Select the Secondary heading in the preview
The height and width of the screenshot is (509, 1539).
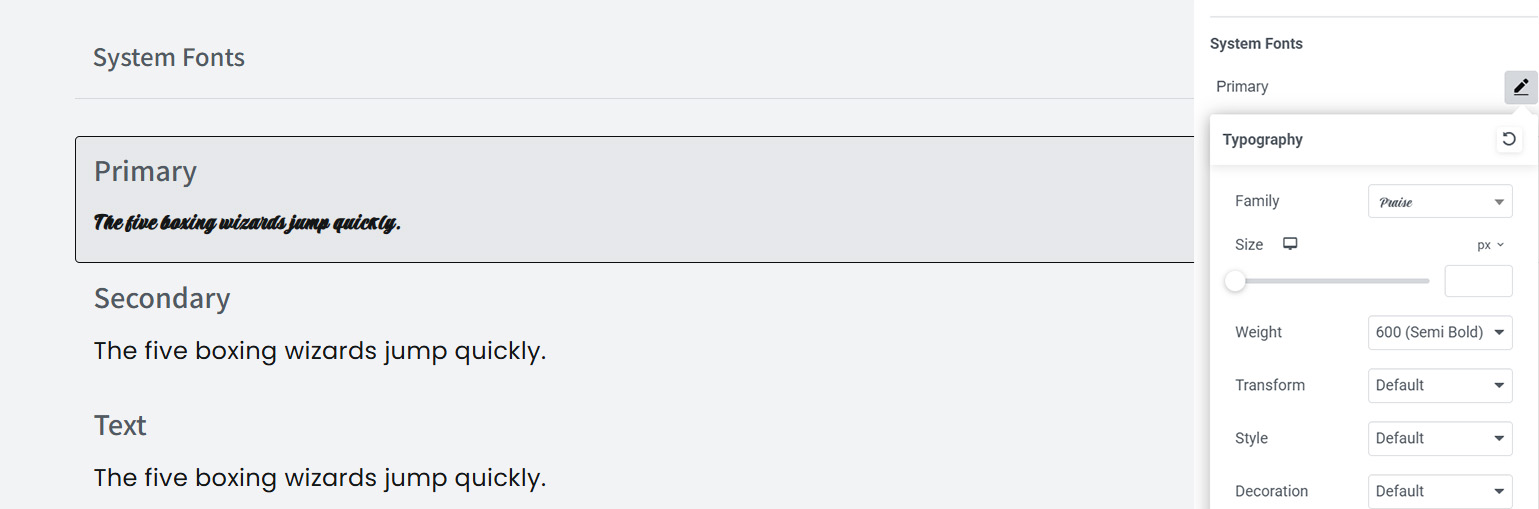pyautogui.click(x=162, y=298)
